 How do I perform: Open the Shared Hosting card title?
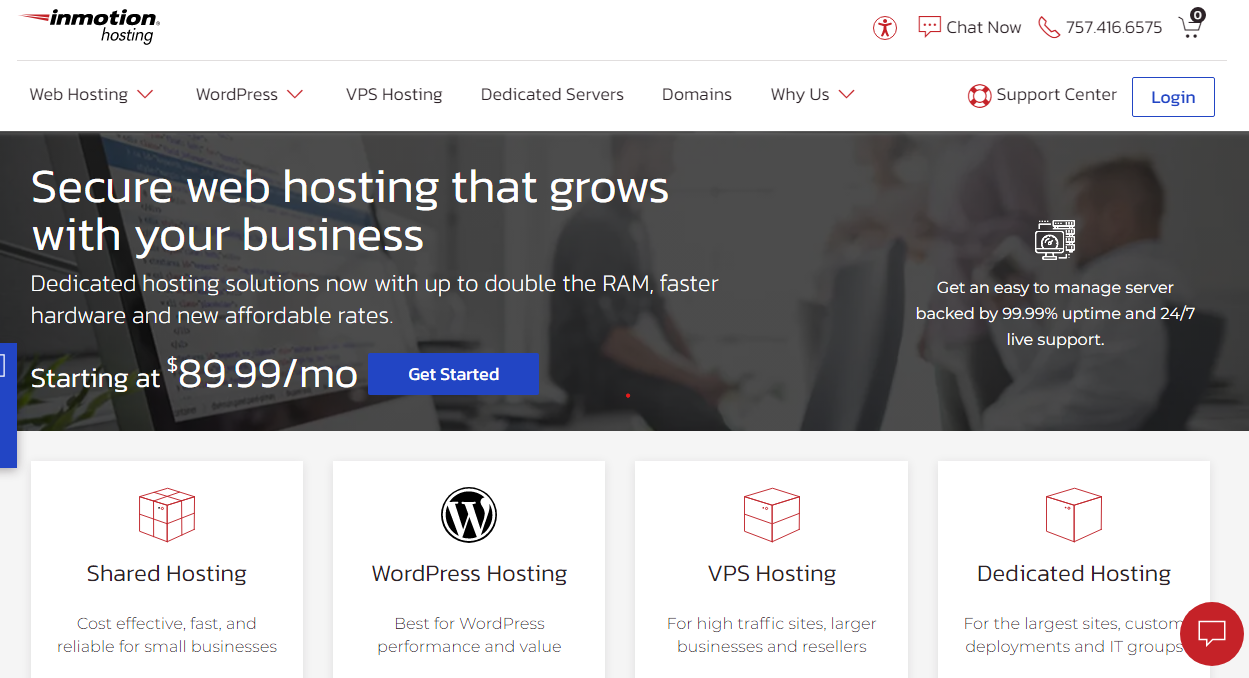pos(167,574)
